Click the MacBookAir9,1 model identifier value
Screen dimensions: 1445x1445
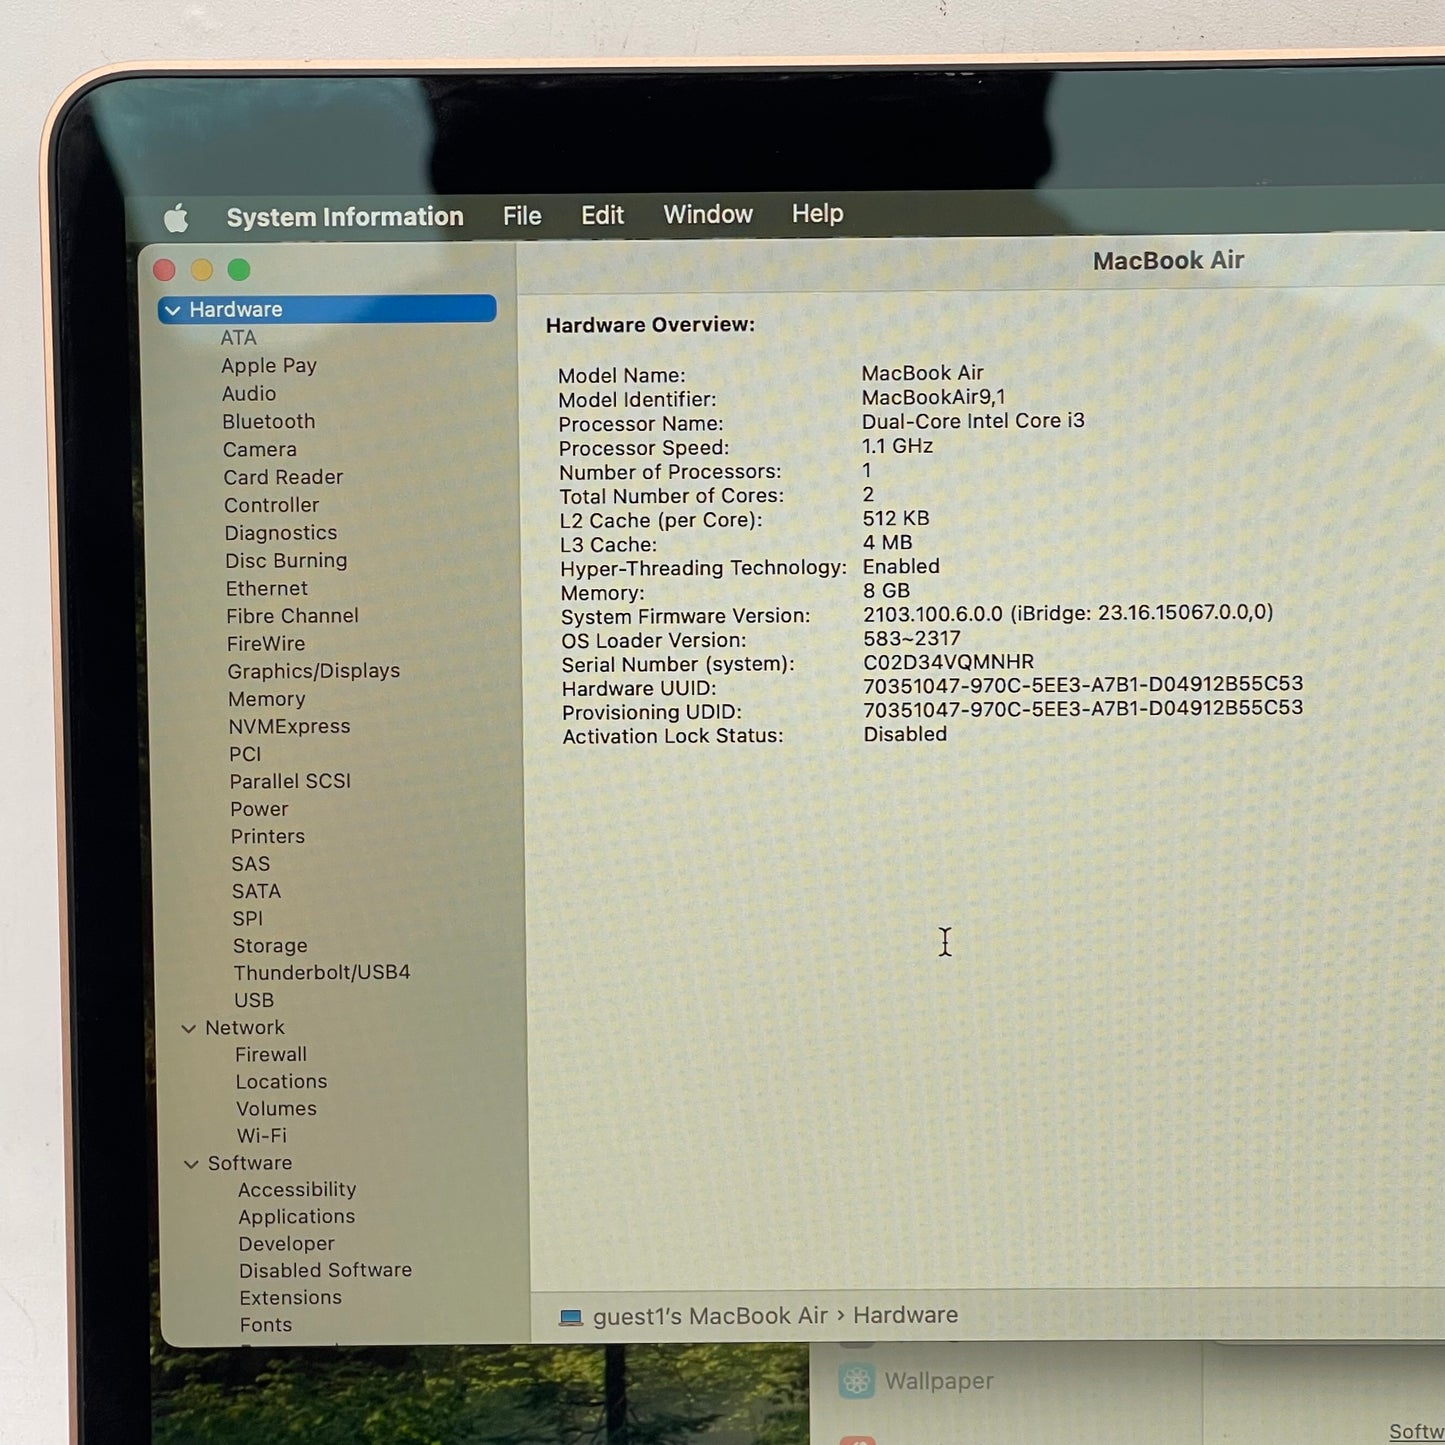pos(934,397)
